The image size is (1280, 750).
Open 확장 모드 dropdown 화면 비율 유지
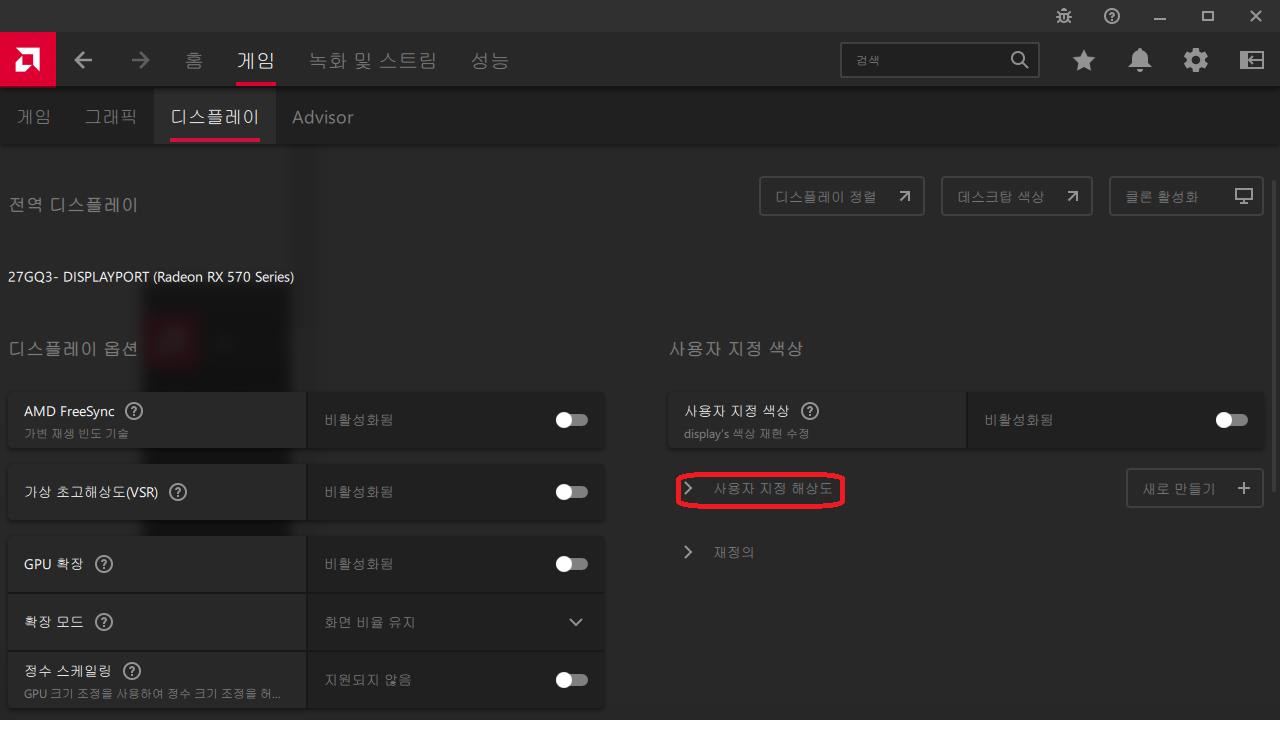click(455, 622)
